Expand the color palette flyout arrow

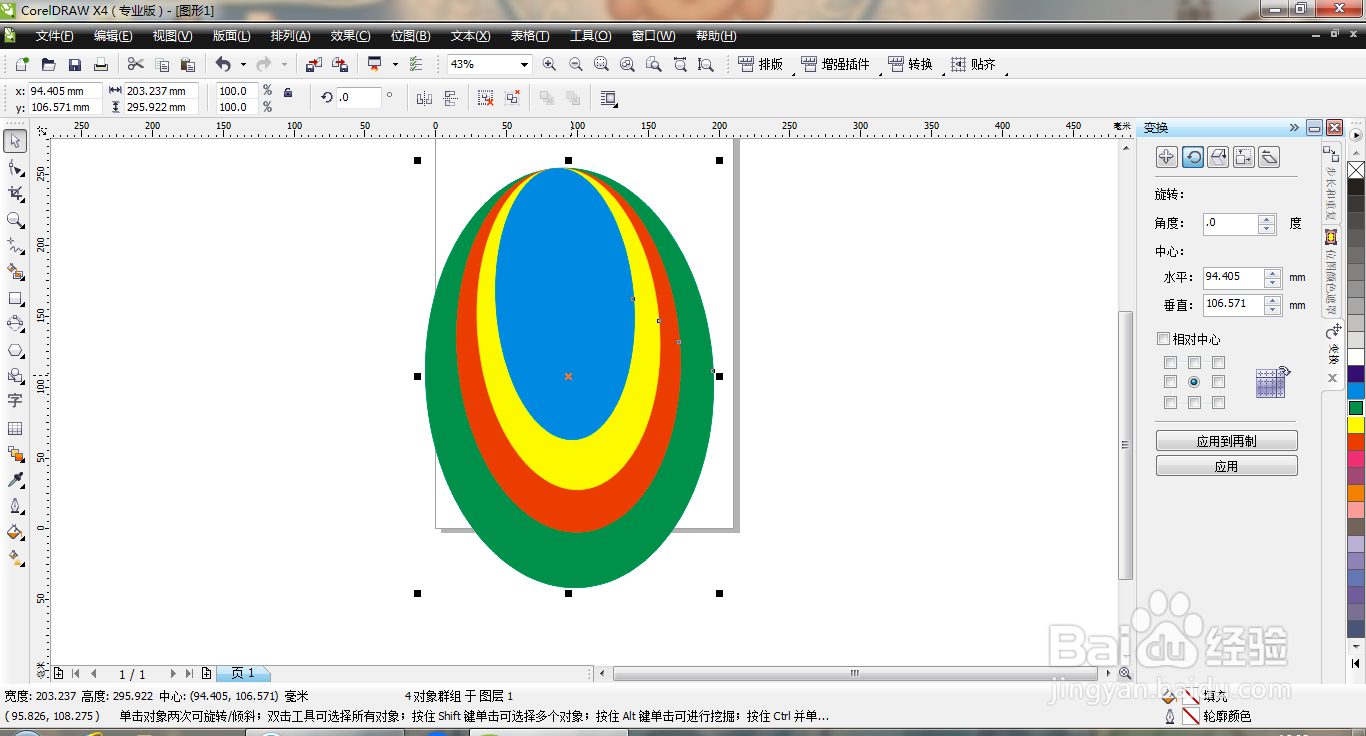pos(1356,134)
